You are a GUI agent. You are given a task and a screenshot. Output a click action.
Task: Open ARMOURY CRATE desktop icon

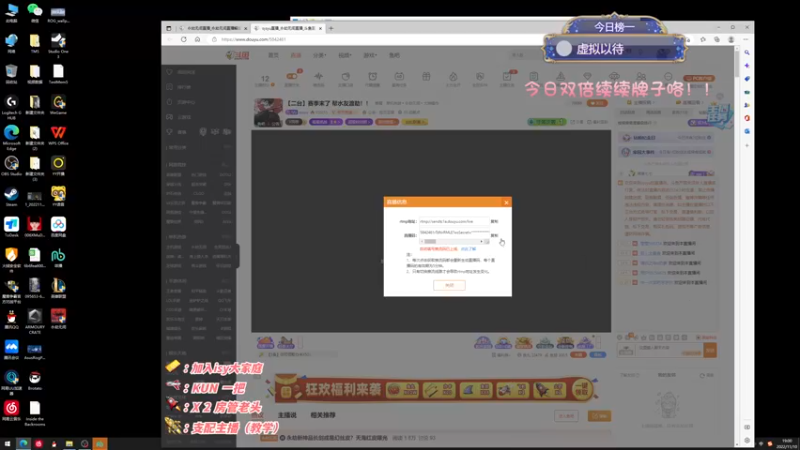(x=35, y=321)
